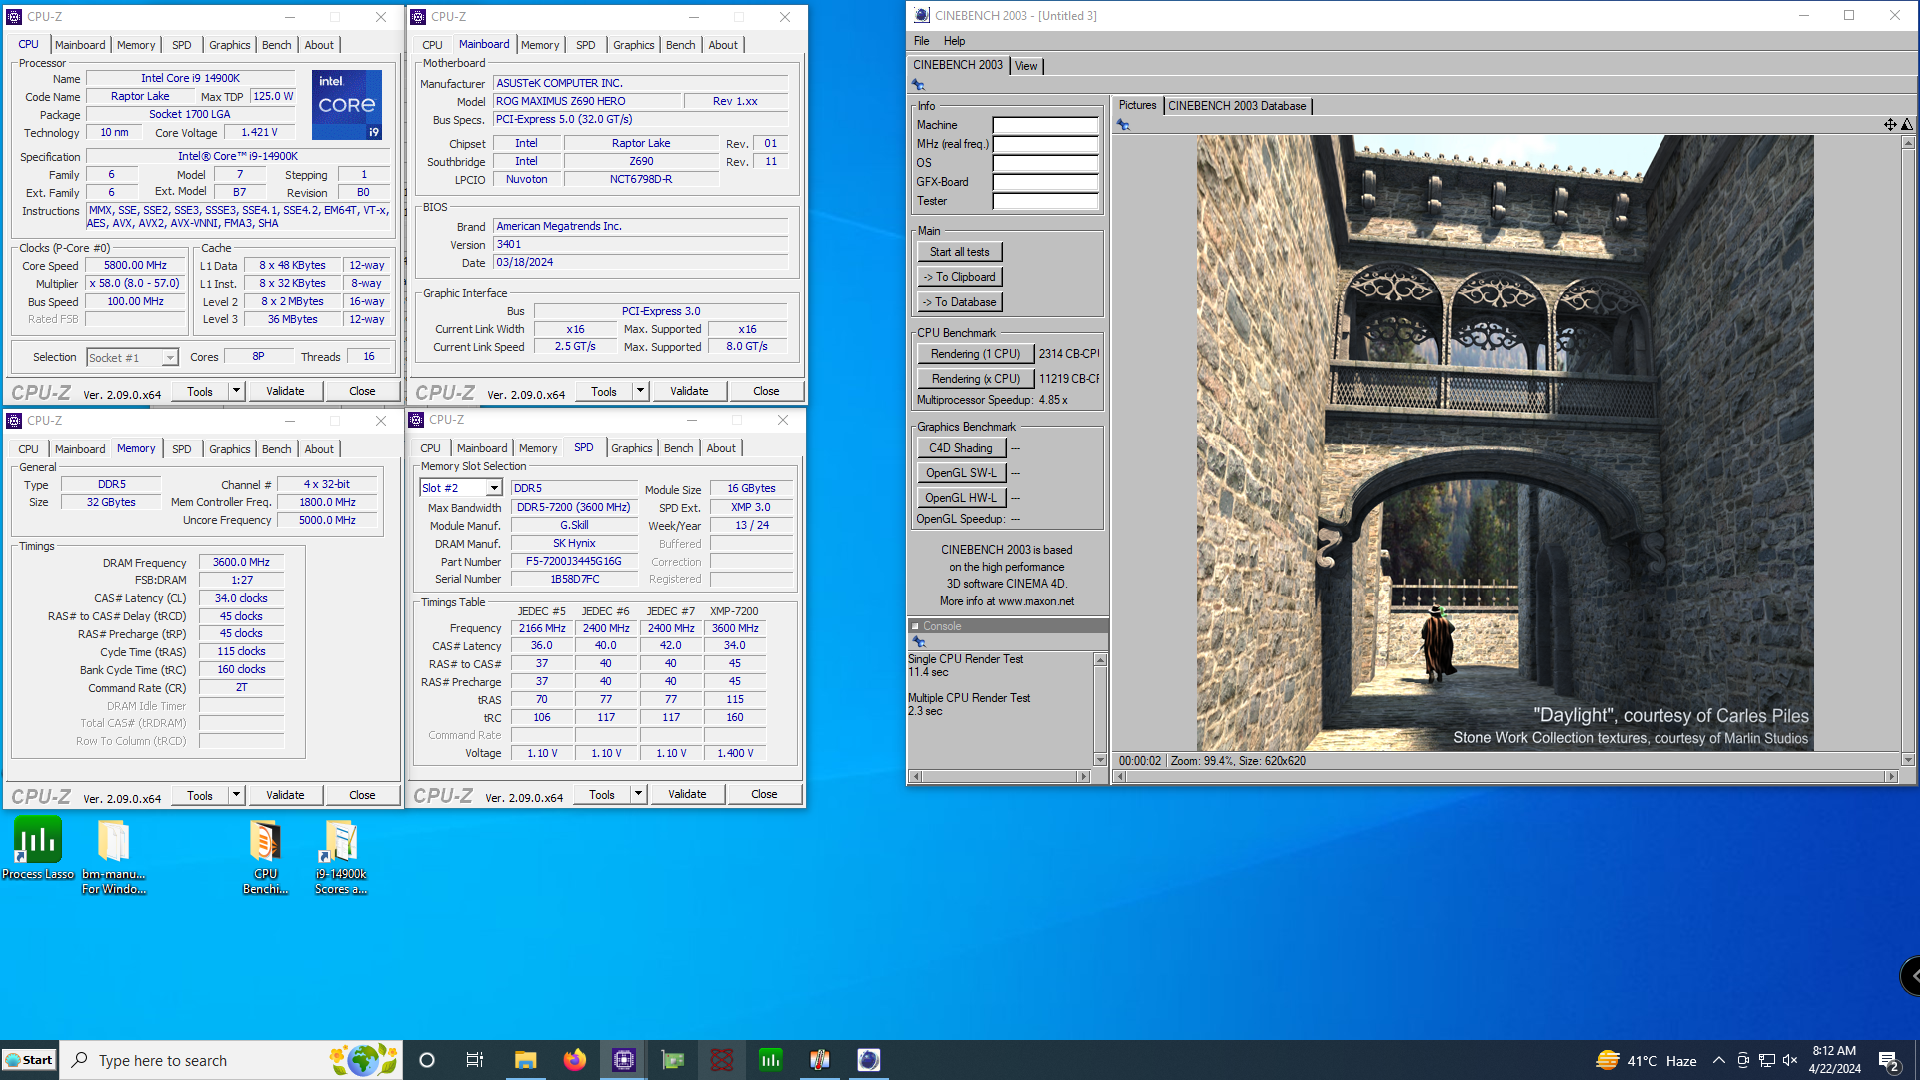Click the MHz (real freq.) field
1920x1080 pixels.
(x=1045, y=144)
